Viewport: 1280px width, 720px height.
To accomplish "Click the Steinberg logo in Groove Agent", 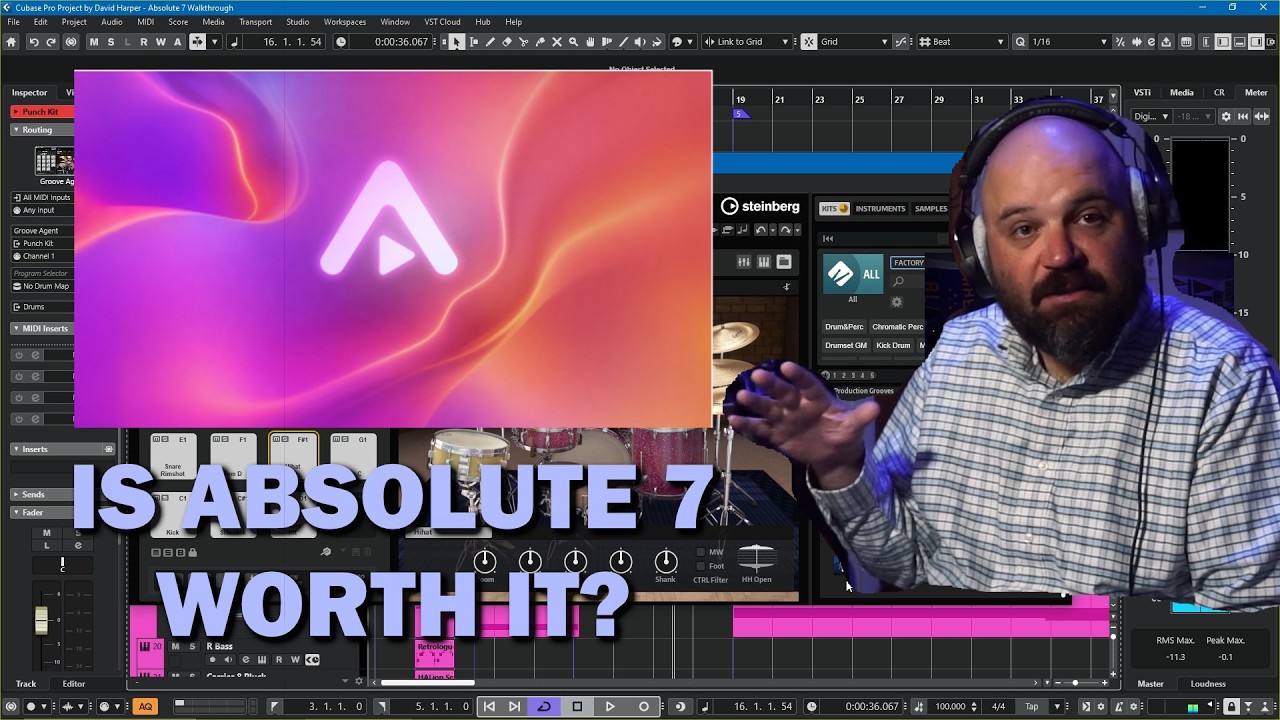I will (760, 207).
